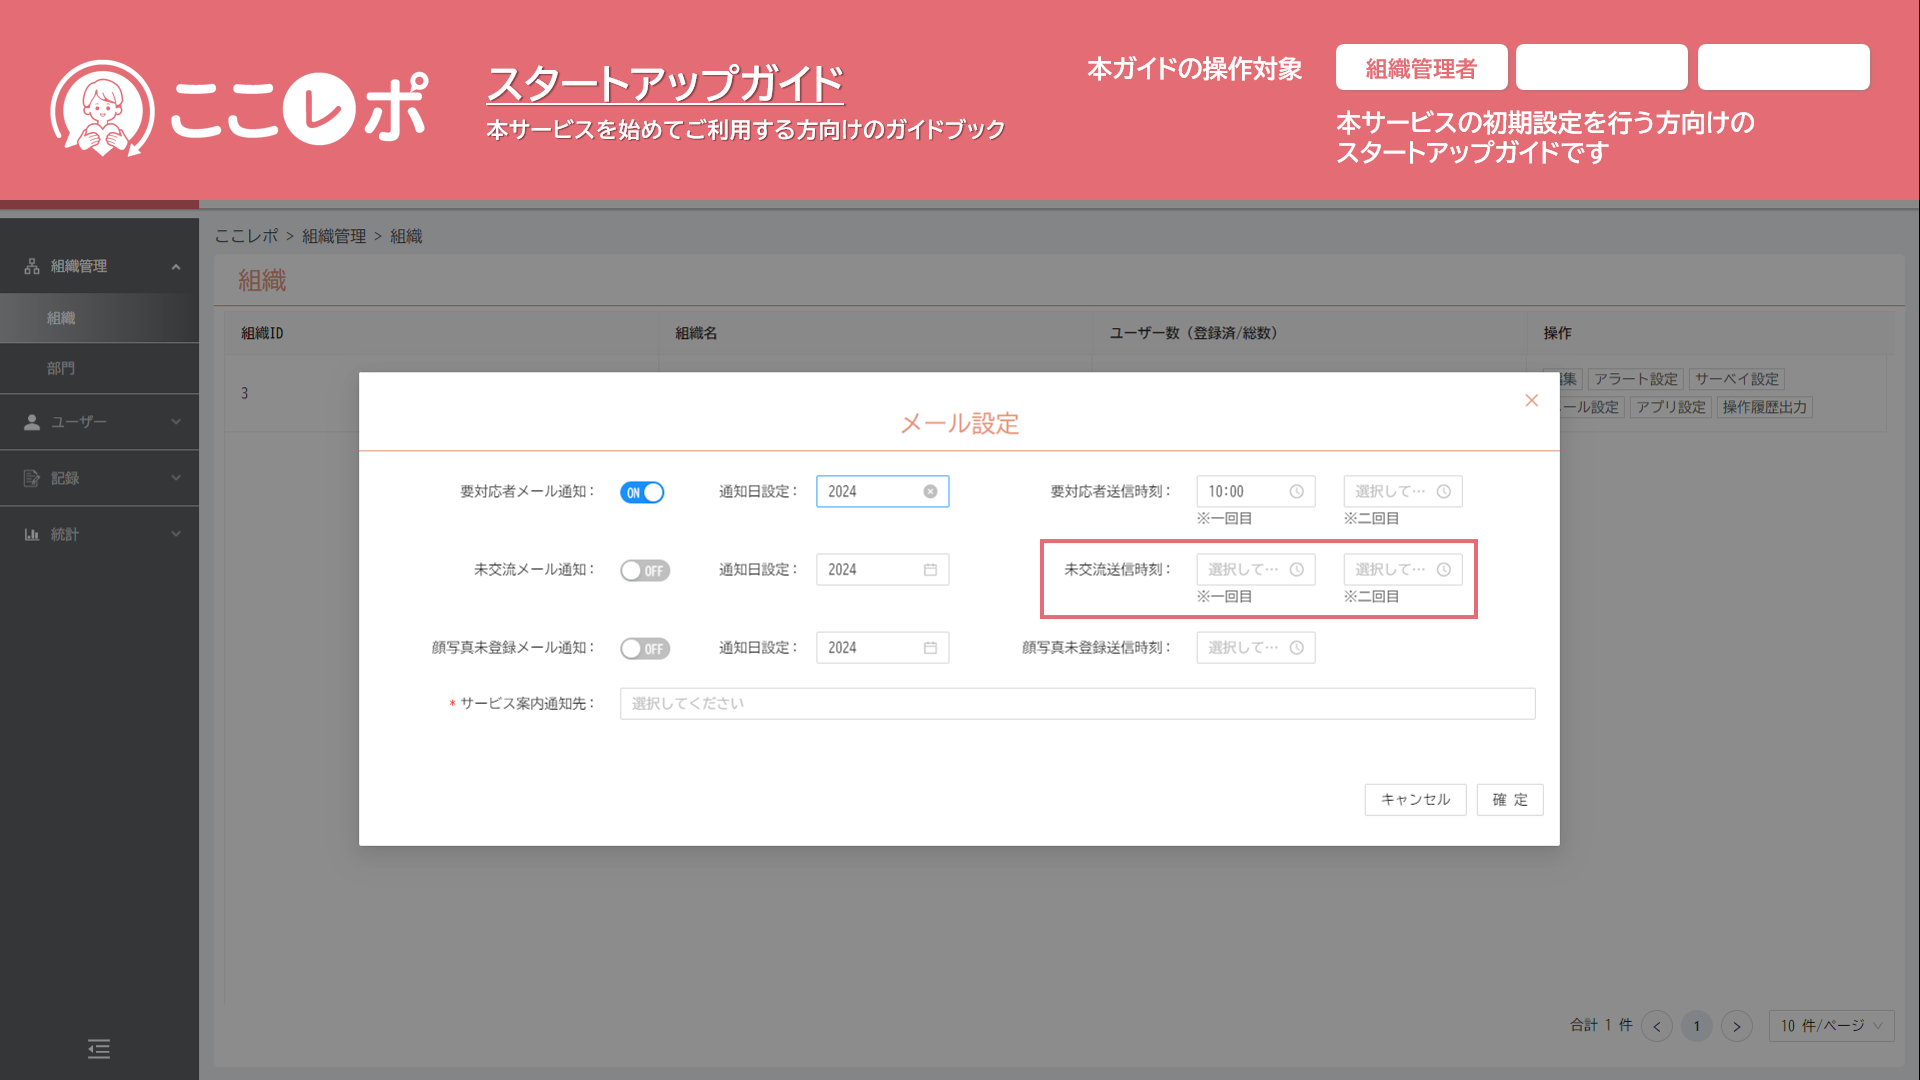Enable the 未交流メール通知 toggle
1920x1080 pixels.
[644, 570]
